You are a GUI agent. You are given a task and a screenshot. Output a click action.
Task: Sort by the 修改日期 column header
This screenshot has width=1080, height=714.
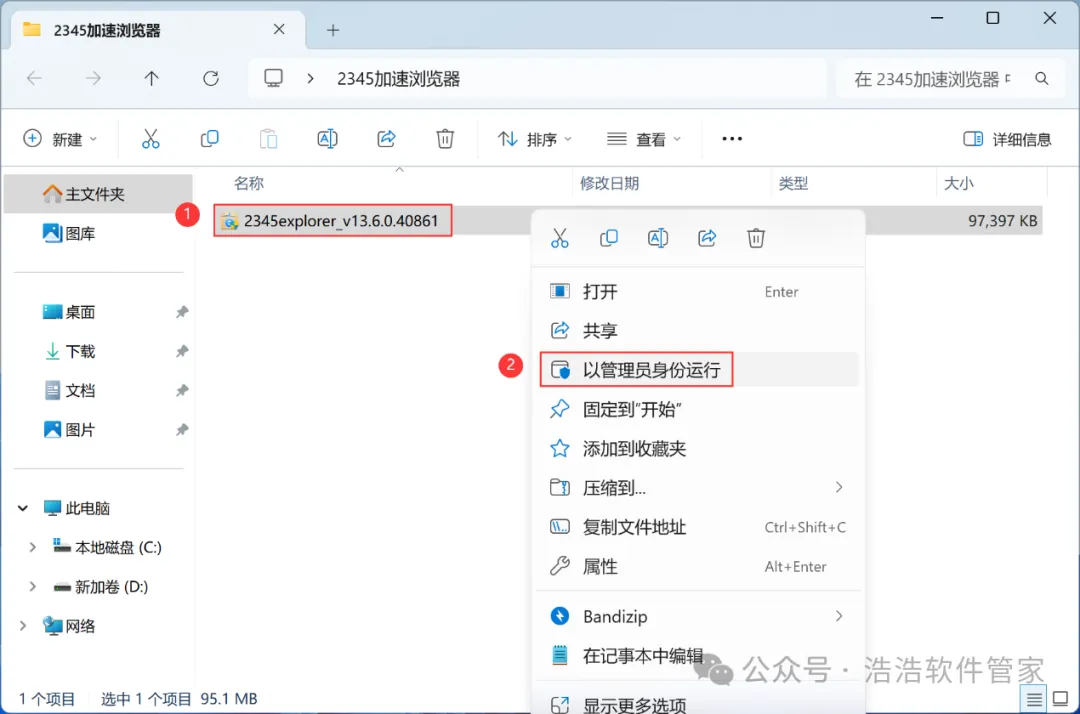coord(610,183)
